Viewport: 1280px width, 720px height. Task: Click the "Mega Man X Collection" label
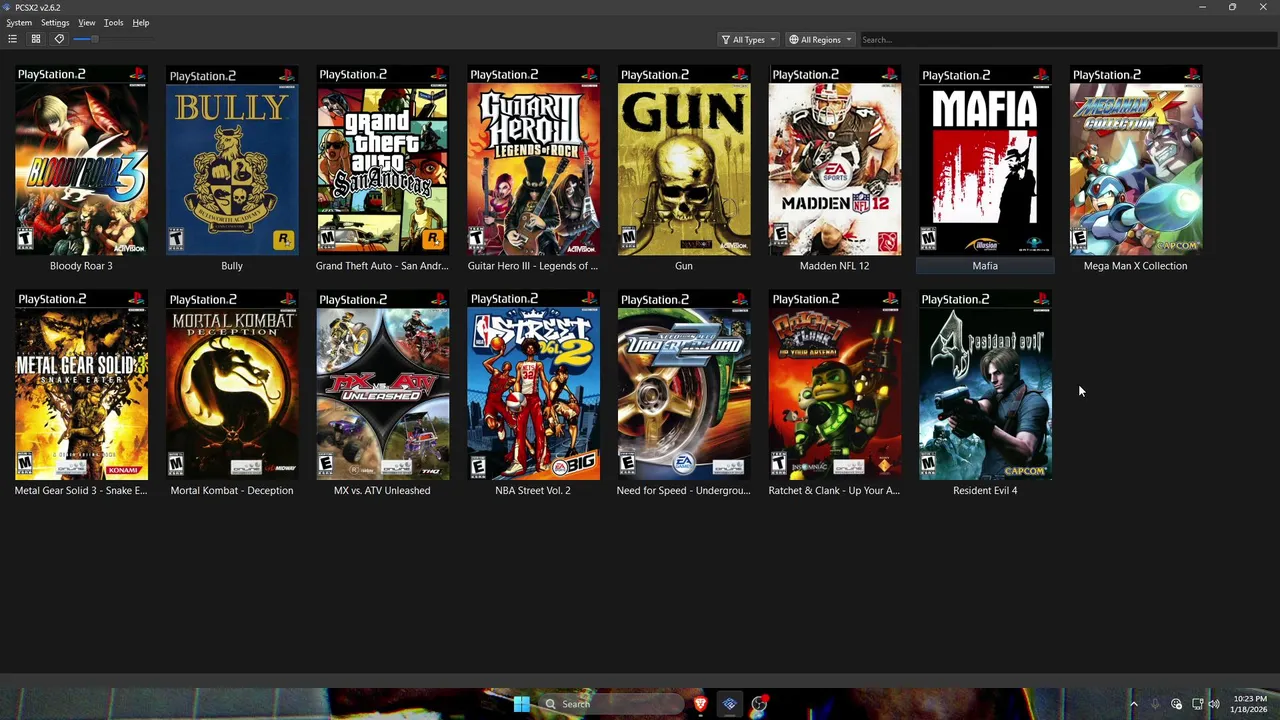coord(1136,266)
